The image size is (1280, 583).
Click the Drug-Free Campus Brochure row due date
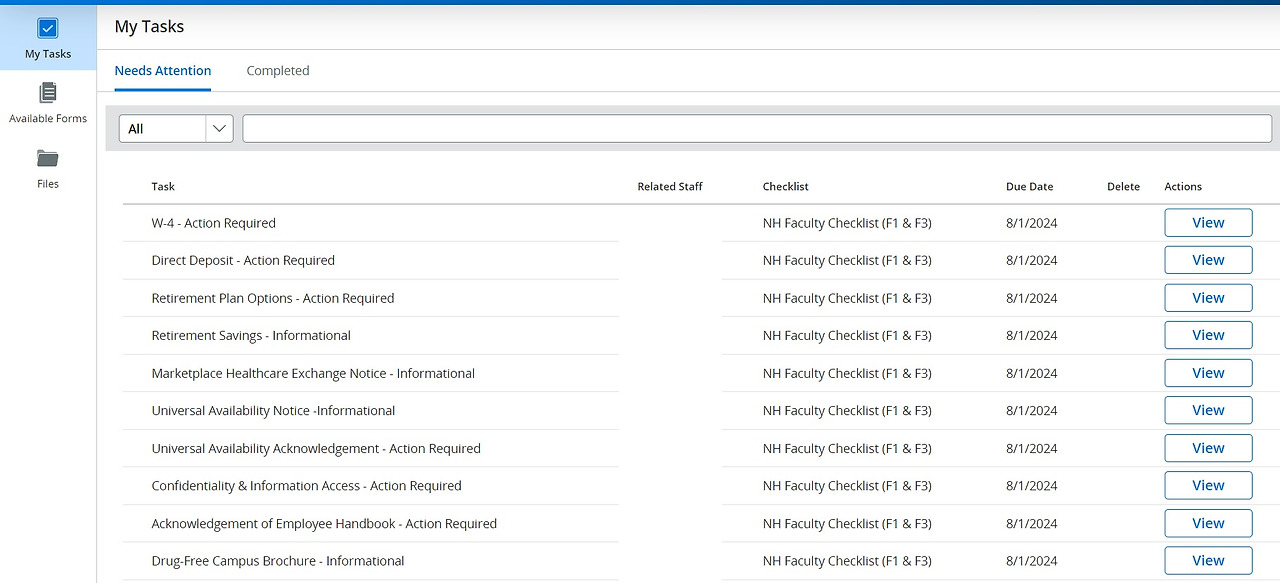1032,560
